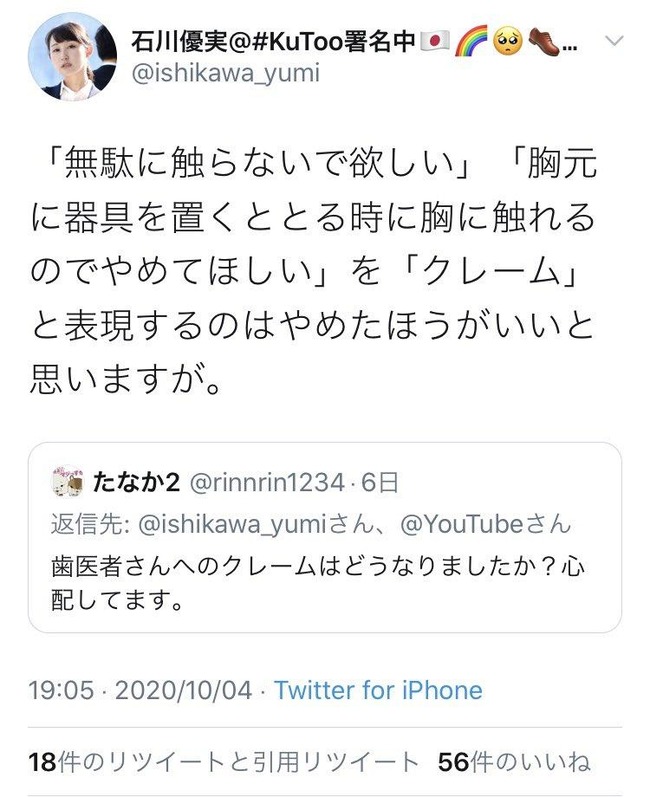Open the quoted user's small avatar
The height and width of the screenshot is (797, 650).
pos(68,481)
